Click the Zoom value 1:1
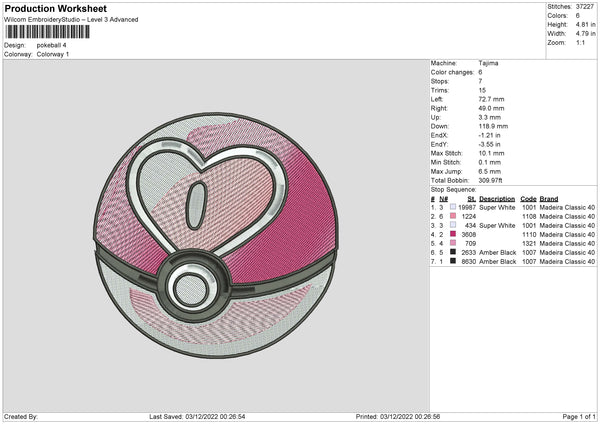This screenshot has height=424, width=600. 580,43
